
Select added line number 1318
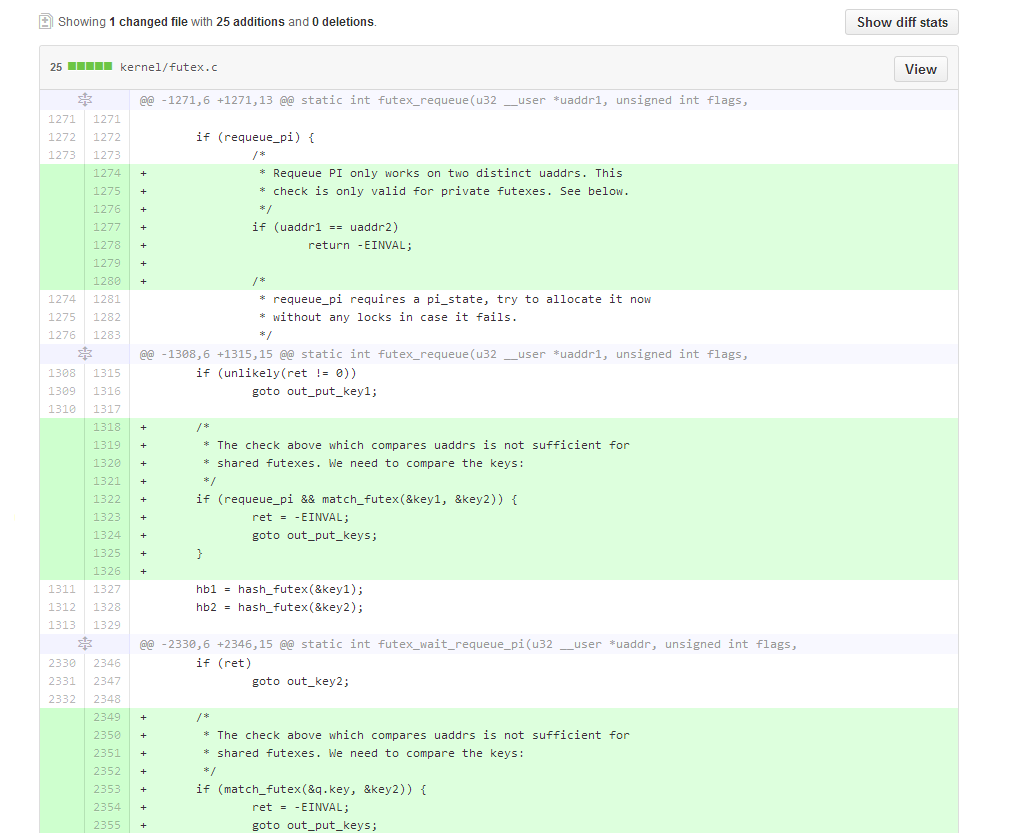(106, 427)
